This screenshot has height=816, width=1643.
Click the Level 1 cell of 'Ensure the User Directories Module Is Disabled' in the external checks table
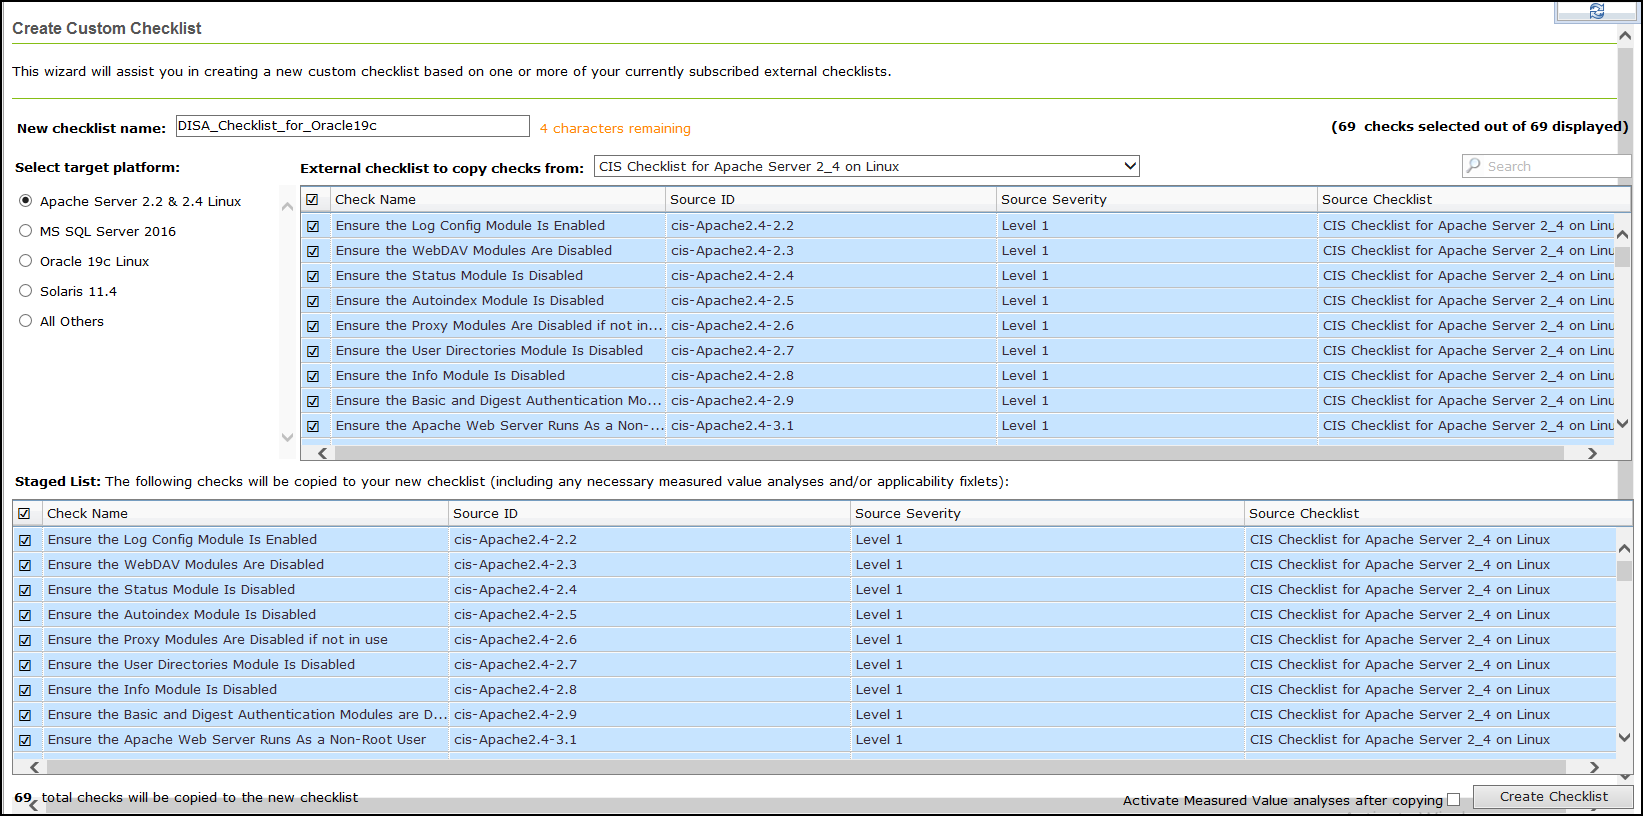click(x=1157, y=351)
